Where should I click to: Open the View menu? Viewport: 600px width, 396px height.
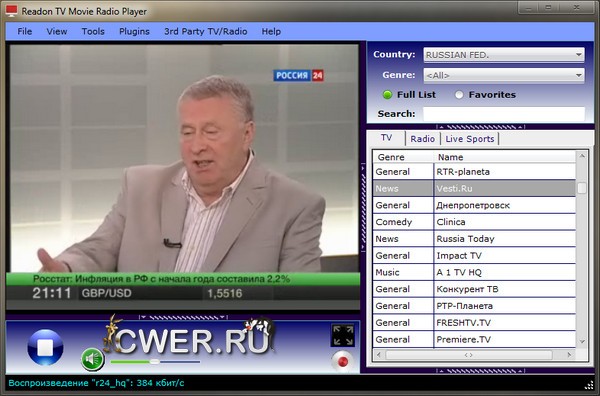57,31
